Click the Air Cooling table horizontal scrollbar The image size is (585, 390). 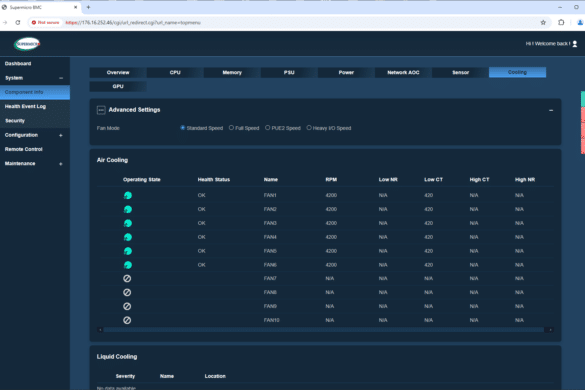pos(323,330)
